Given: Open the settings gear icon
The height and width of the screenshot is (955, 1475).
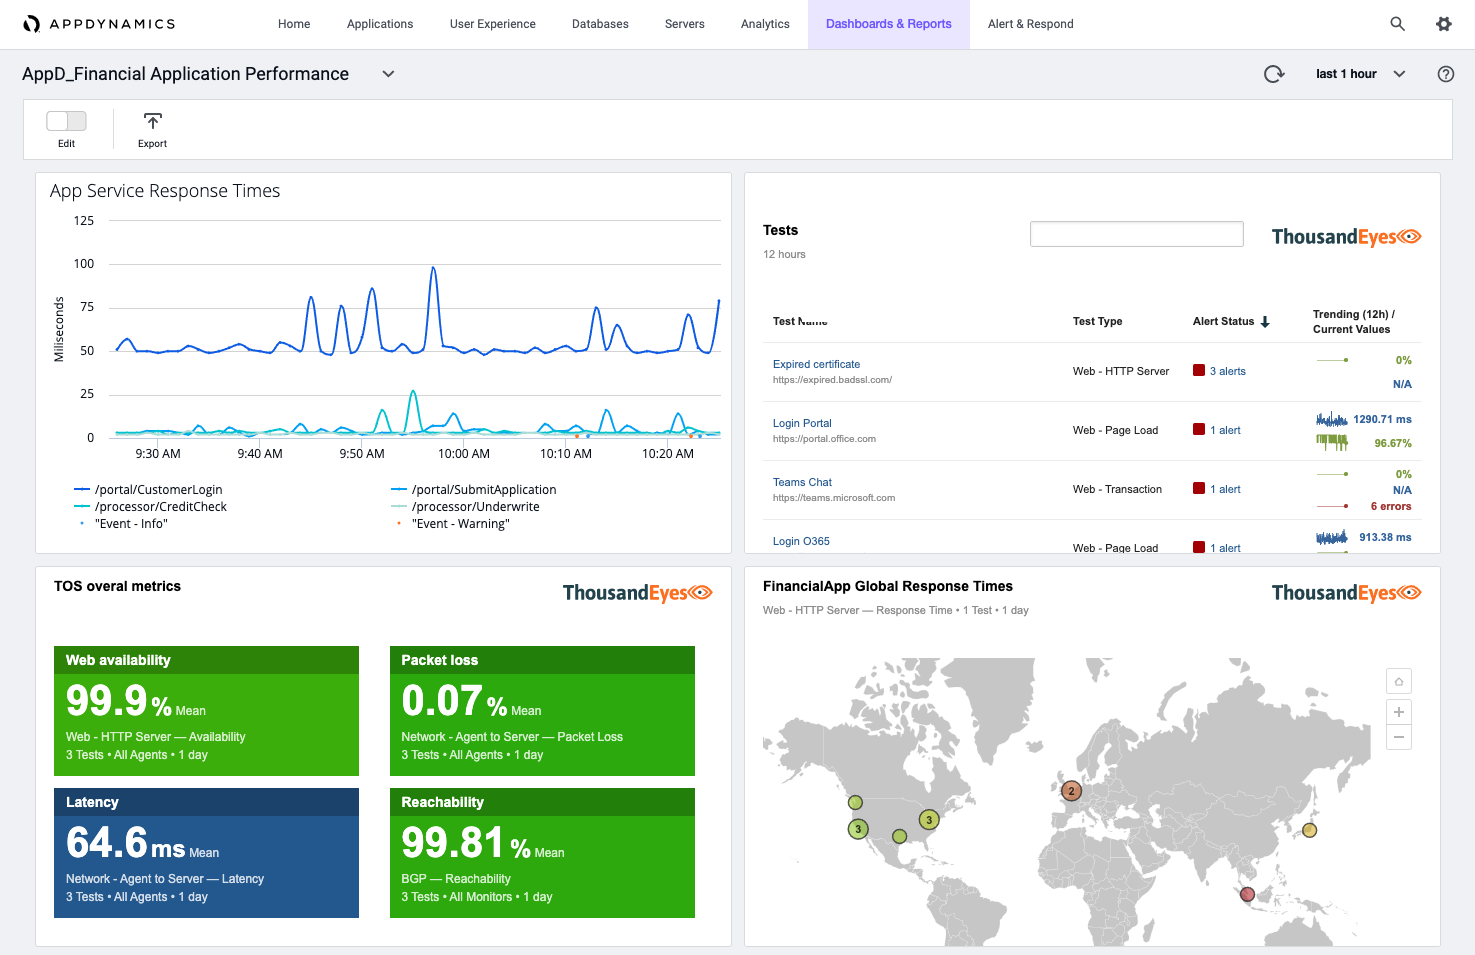Looking at the screenshot, I should (x=1444, y=24).
